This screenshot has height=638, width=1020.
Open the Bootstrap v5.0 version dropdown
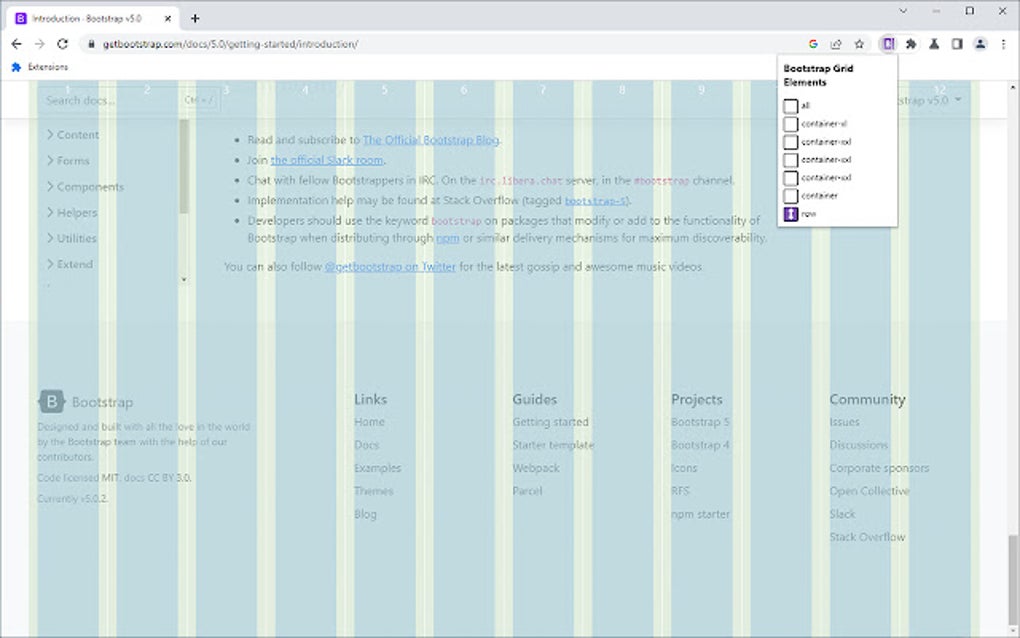click(x=929, y=100)
